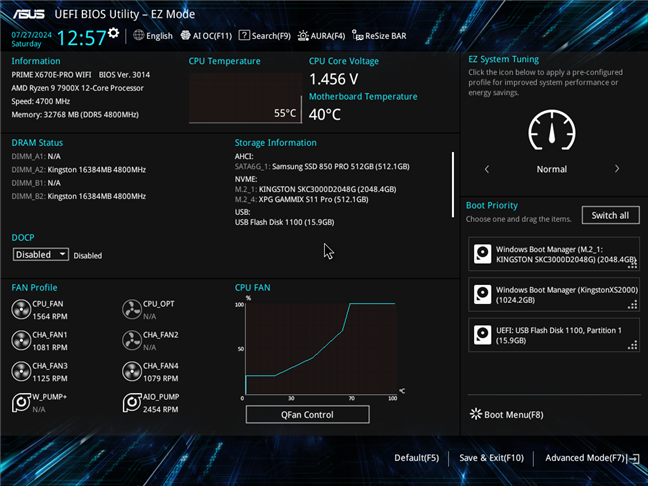Click Motherboard Temperature 40°C value
Viewport: 648px width, 486px height.
click(x=325, y=114)
